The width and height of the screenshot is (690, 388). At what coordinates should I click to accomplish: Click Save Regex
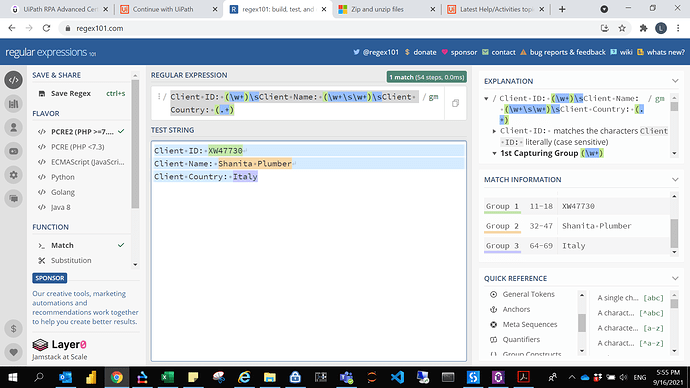(70, 93)
